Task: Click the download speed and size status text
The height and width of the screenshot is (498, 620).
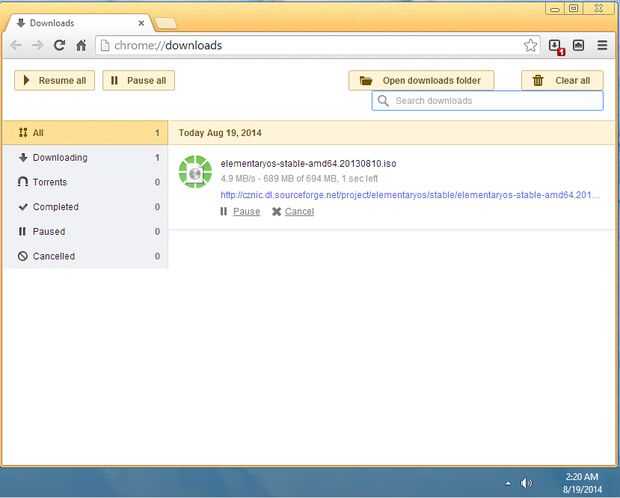Action: [299, 178]
